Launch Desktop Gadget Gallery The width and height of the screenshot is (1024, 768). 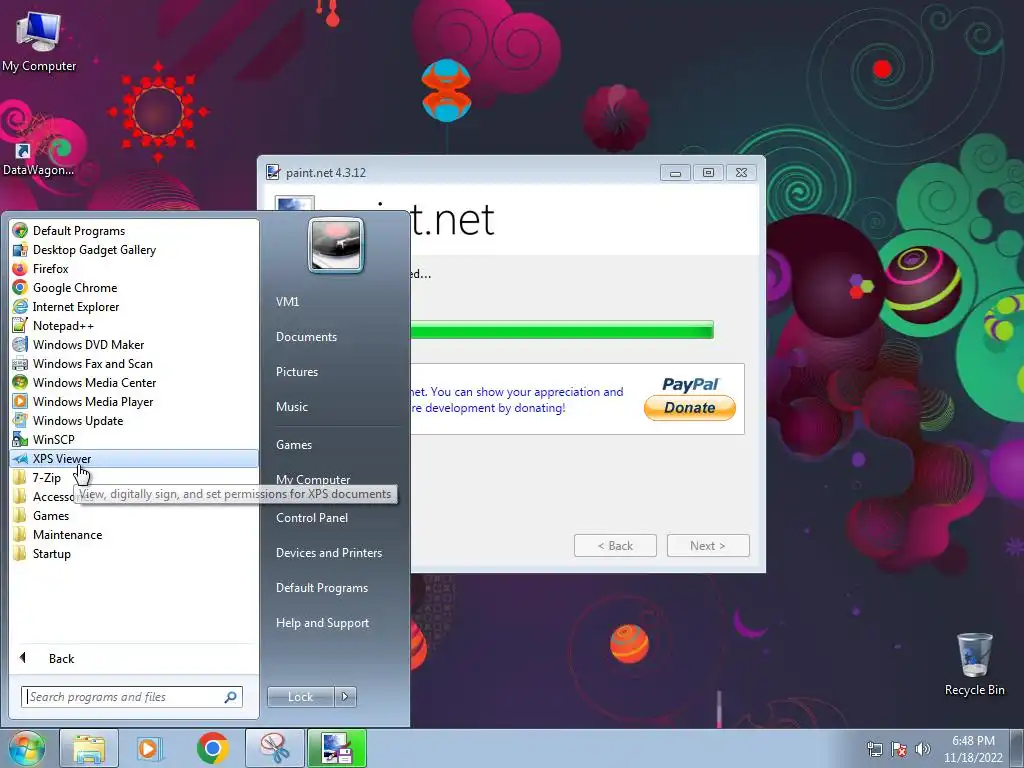(x=134, y=249)
